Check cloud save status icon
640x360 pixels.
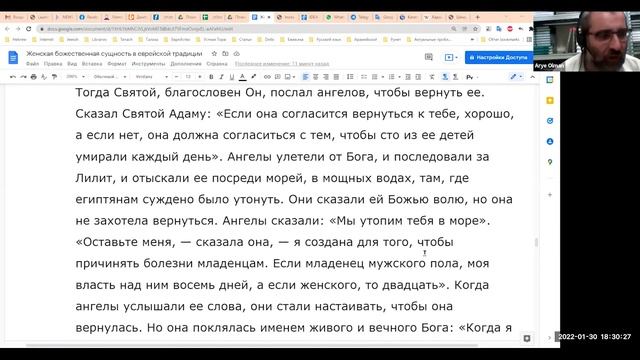236,53
